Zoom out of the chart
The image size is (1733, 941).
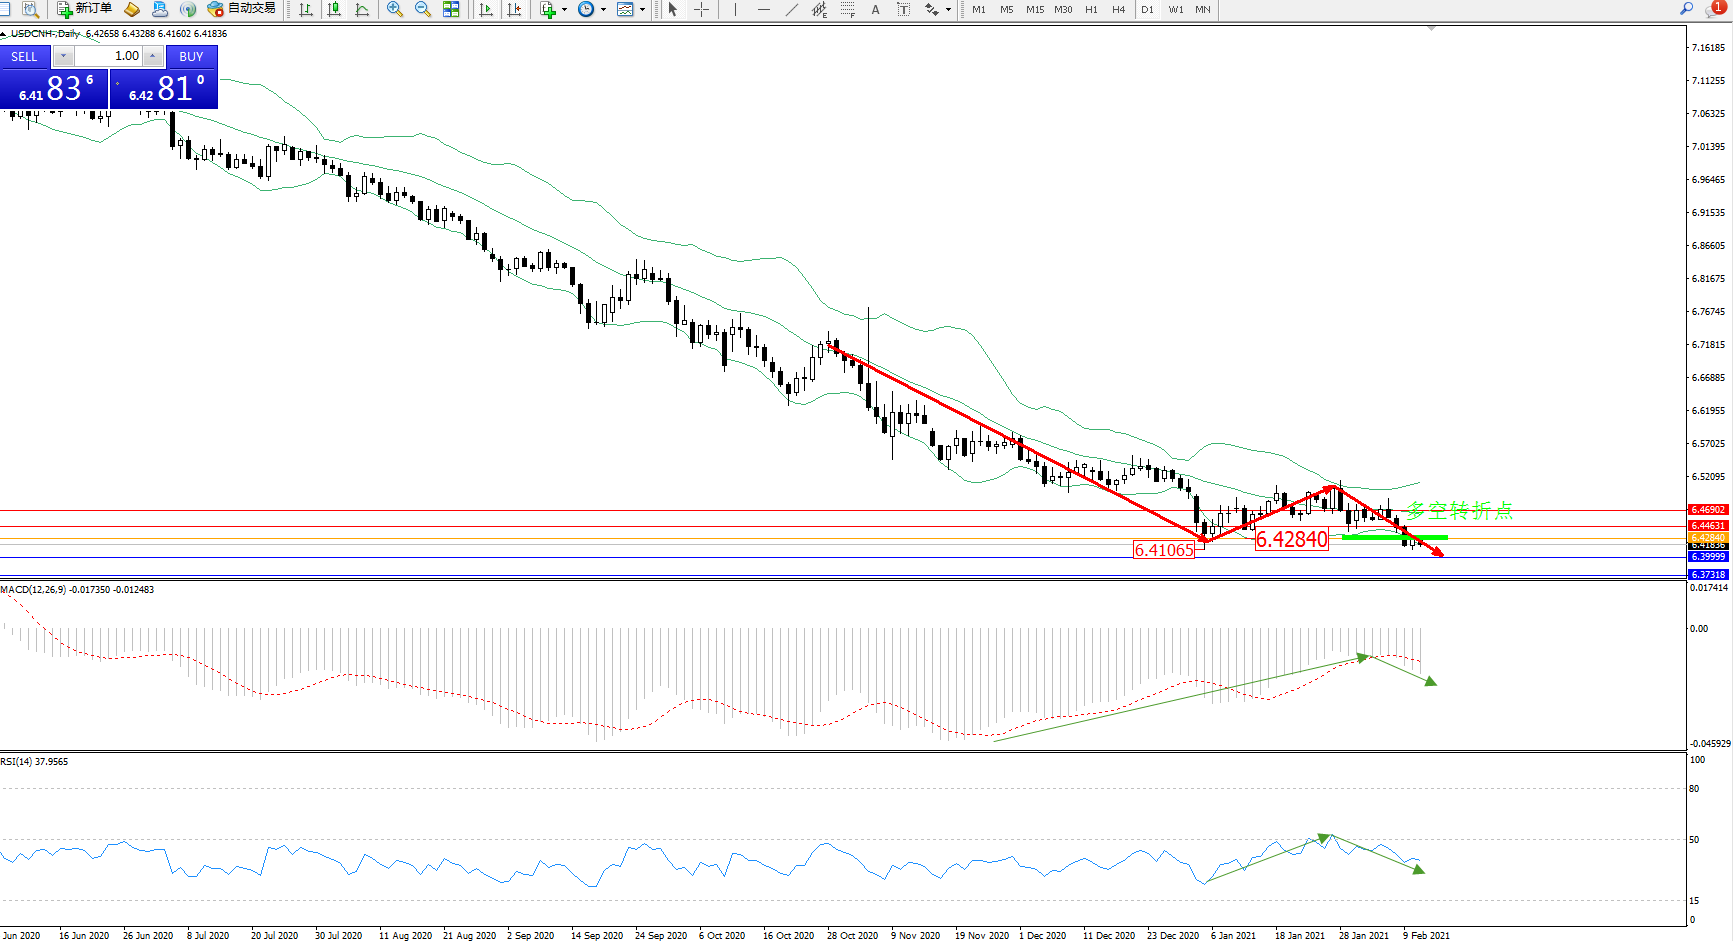tap(423, 9)
